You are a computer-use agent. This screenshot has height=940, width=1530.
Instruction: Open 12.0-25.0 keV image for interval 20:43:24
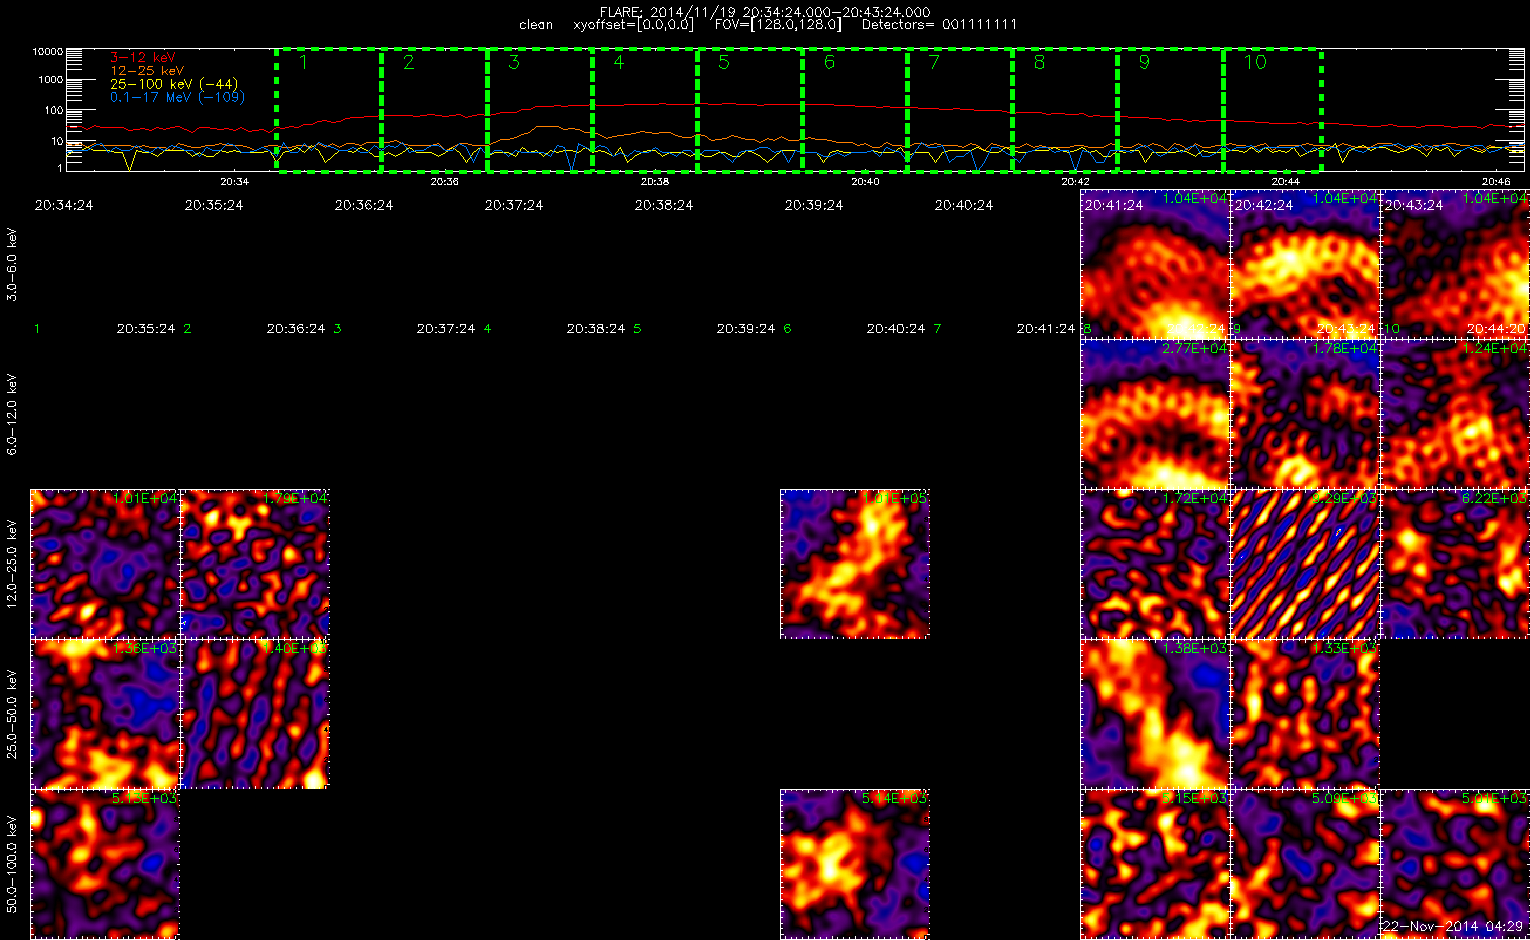pos(1455,564)
